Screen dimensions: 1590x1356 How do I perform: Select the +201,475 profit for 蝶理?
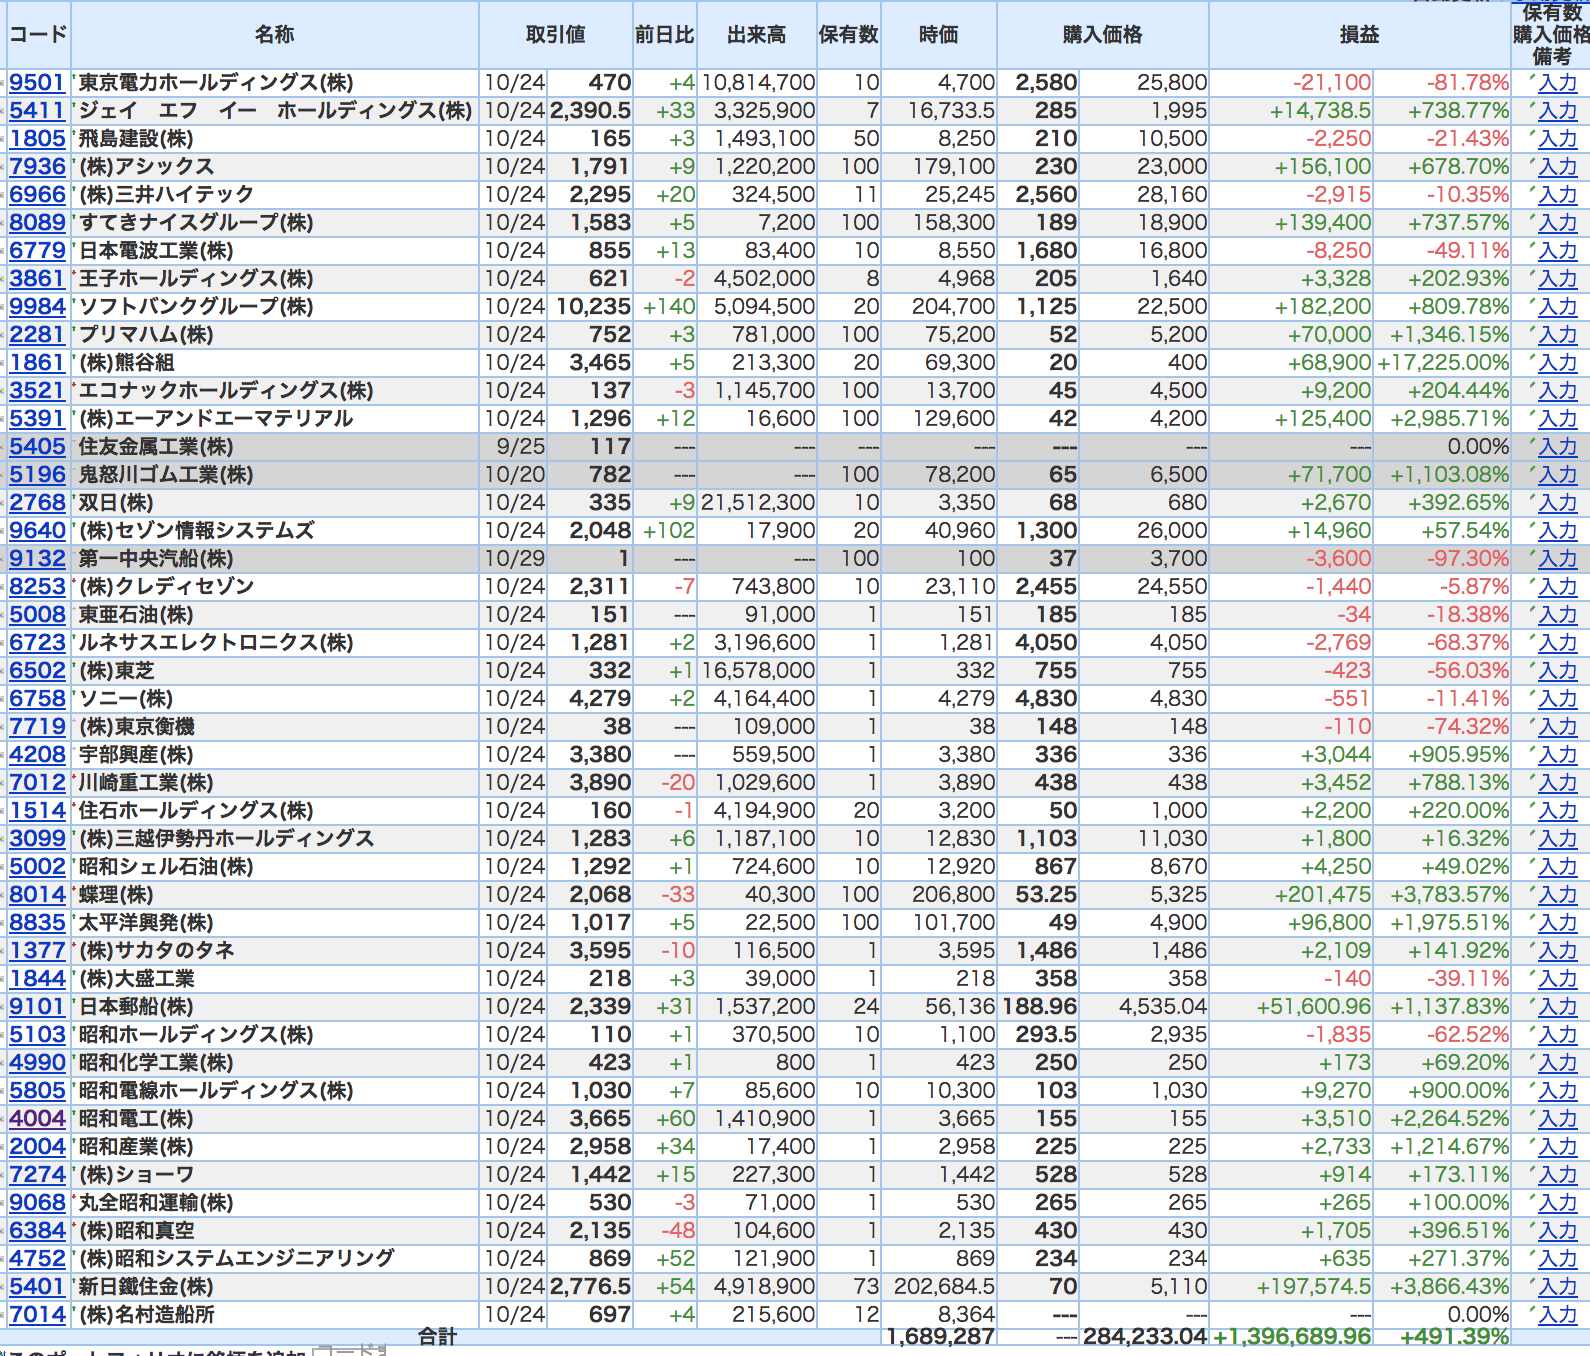point(1323,895)
